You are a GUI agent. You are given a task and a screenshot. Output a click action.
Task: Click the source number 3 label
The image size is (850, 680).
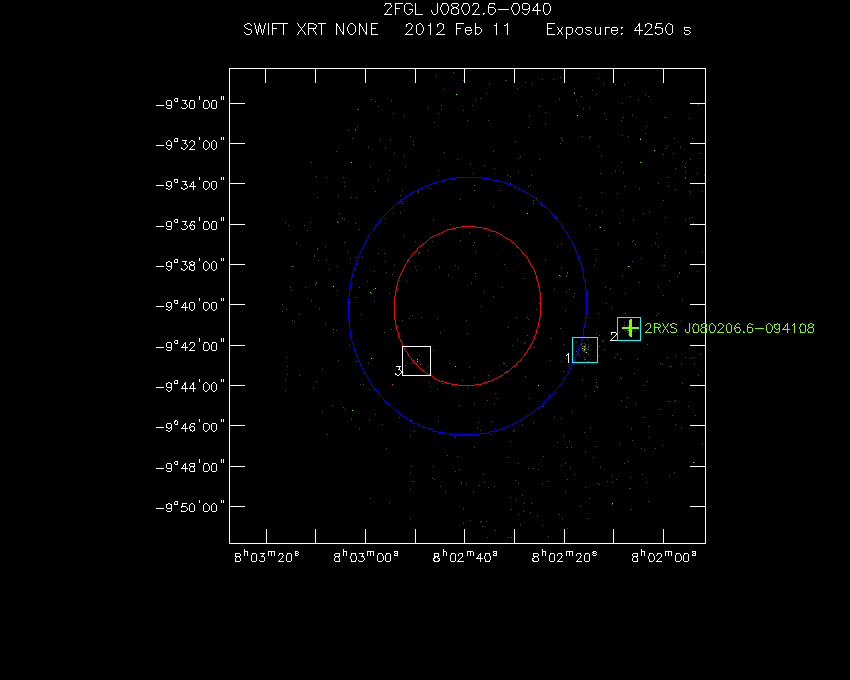[x=398, y=371]
